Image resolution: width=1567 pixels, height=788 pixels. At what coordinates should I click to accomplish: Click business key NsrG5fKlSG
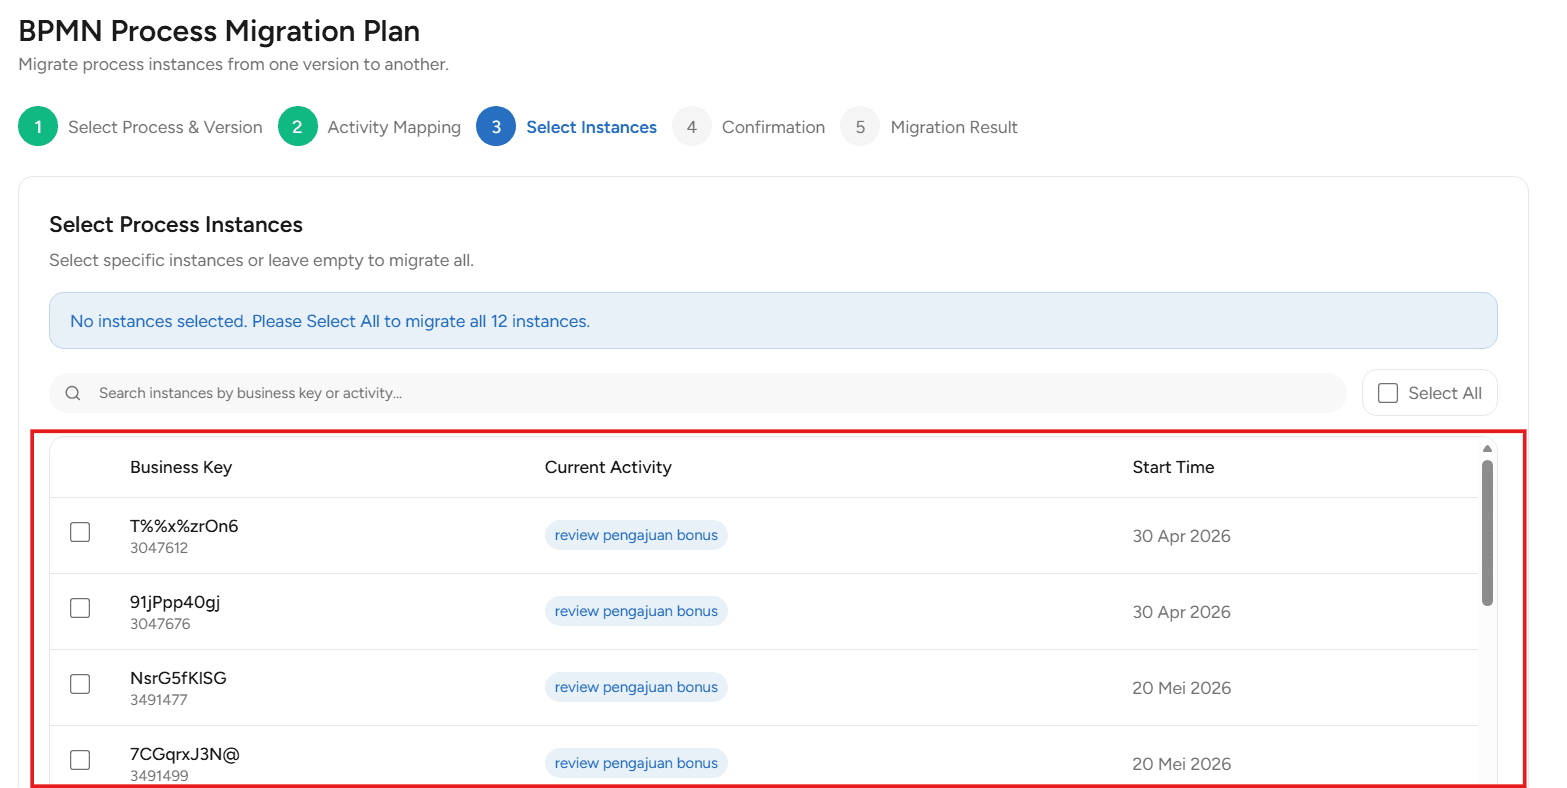pyautogui.click(x=178, y=678)
